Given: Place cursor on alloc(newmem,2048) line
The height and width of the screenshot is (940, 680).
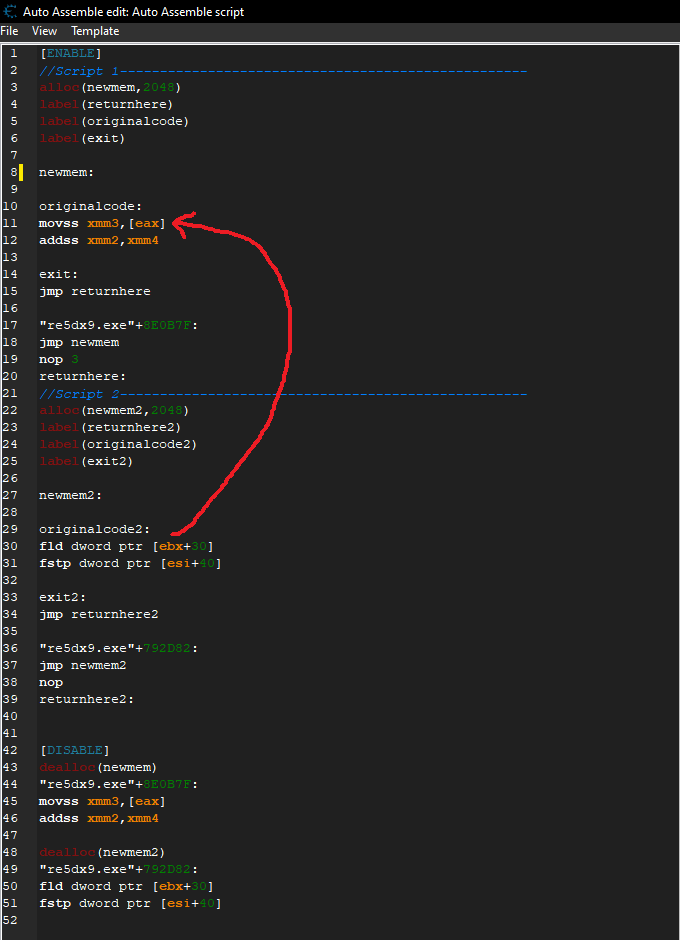Looking at the screenshot, I should [x=109, y=87].
